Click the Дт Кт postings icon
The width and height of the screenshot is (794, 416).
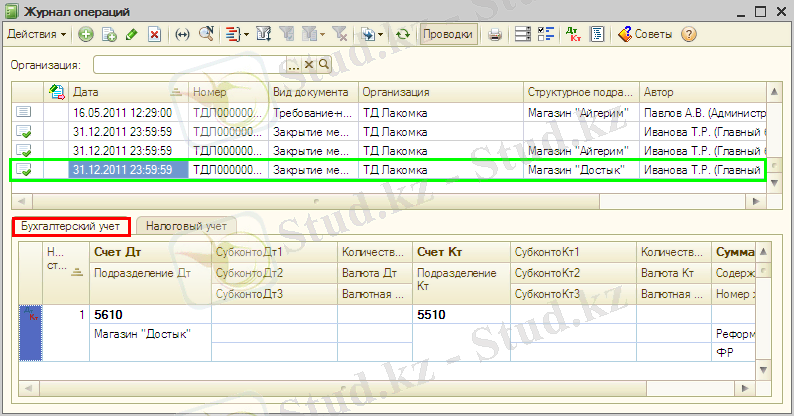573,34
